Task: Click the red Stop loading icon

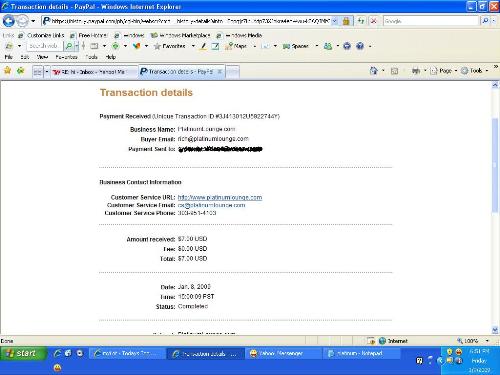Action: pyautogui.click(x=374, y=21)
